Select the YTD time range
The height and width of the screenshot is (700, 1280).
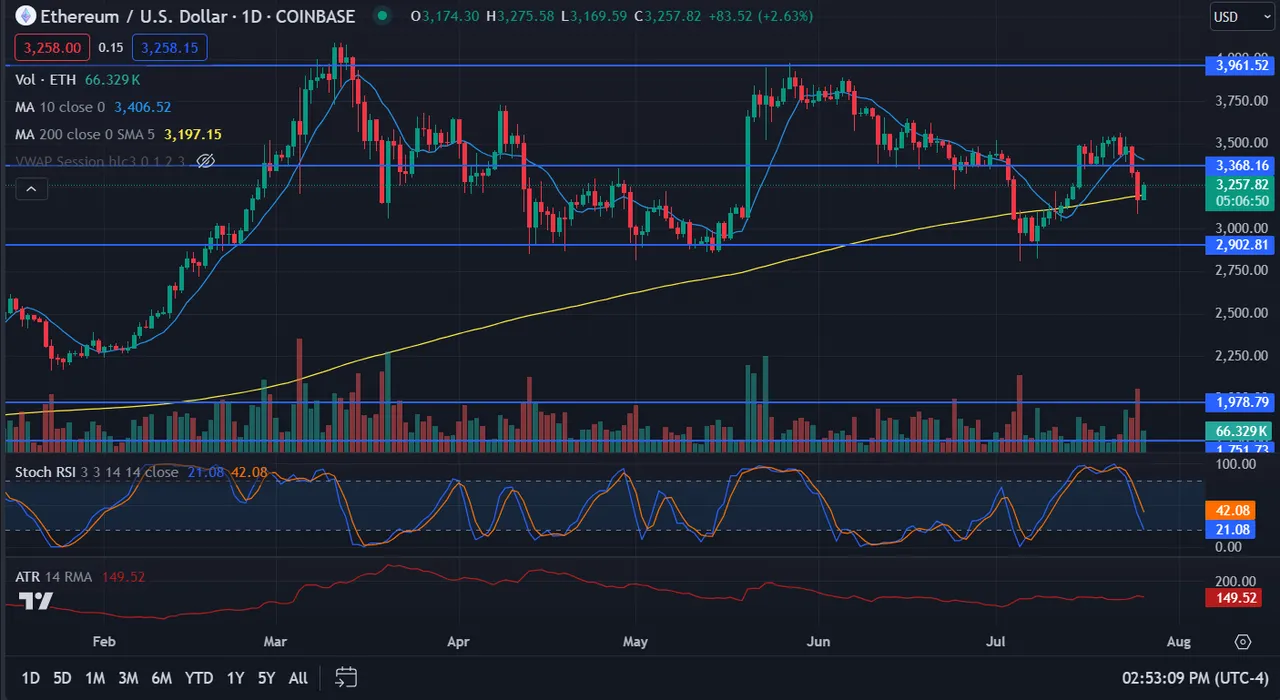(199, 678)
